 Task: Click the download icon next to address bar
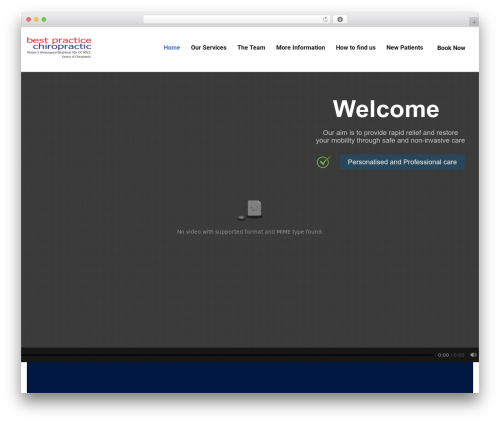coord(340,20)
